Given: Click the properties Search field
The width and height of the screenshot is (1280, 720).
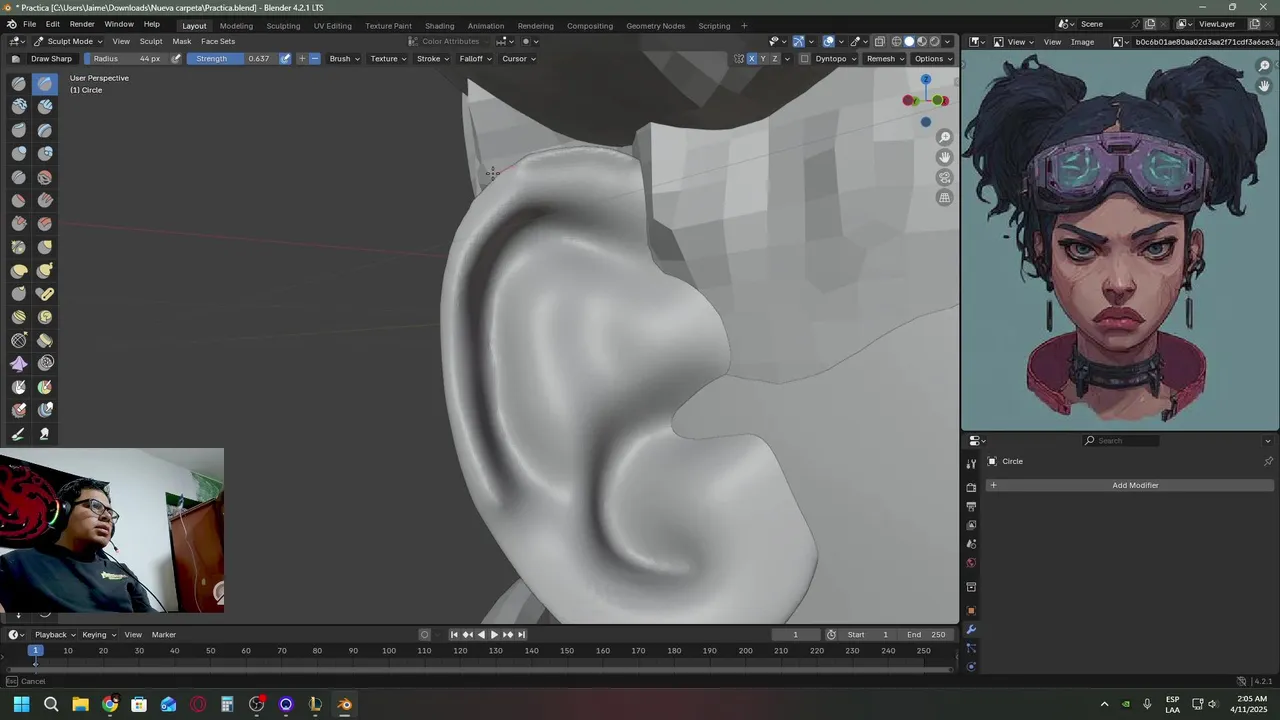Looking at the screenshot, I should (x=1122, y=440).
